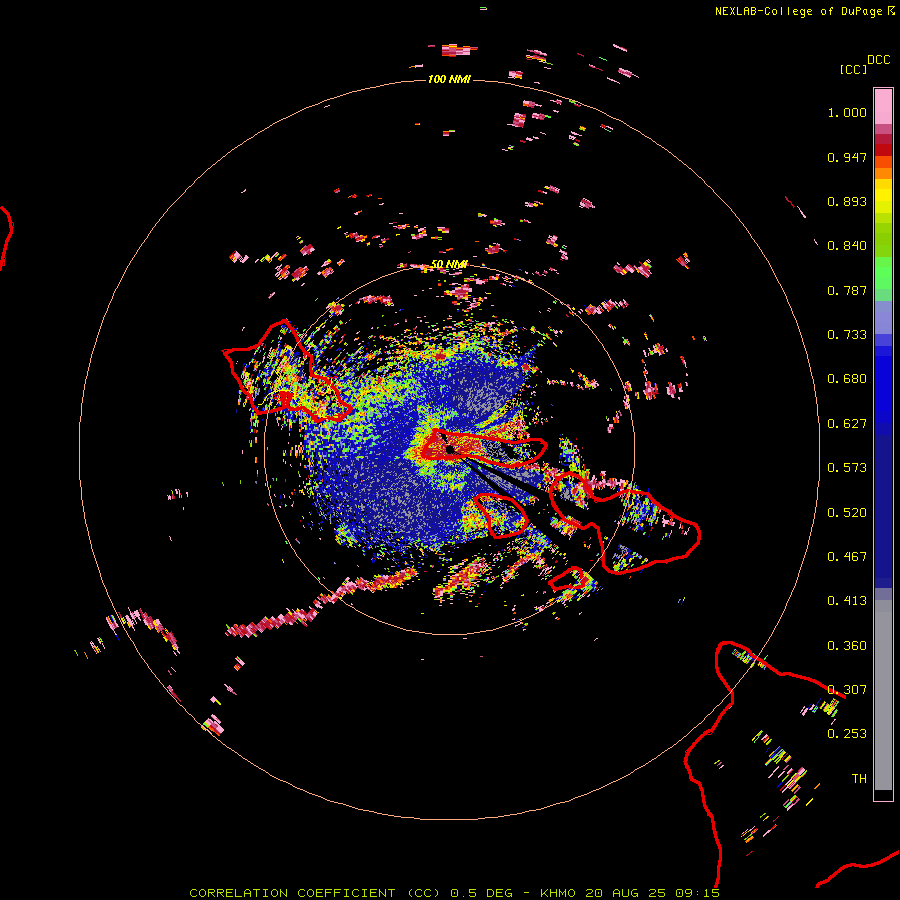The image size is (900, 900).
Task: Click the 100 NMI range ring label
Action: (x=449, y=79)
